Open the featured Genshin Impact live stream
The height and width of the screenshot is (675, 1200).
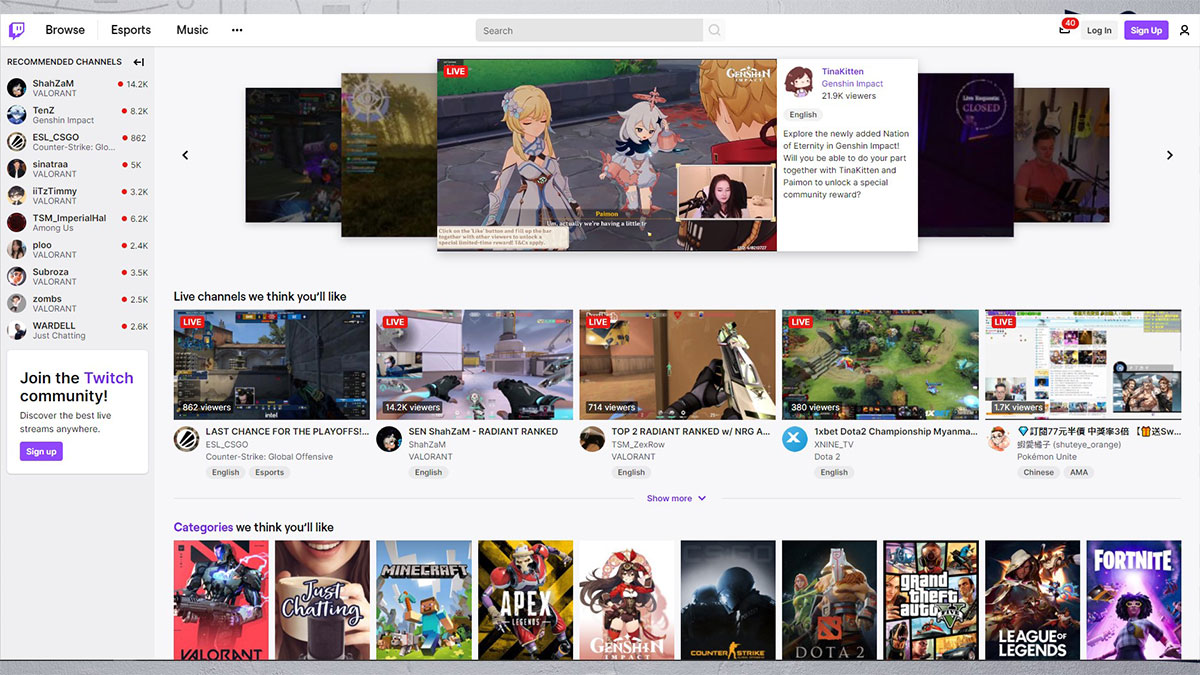[x=607, y=155]
